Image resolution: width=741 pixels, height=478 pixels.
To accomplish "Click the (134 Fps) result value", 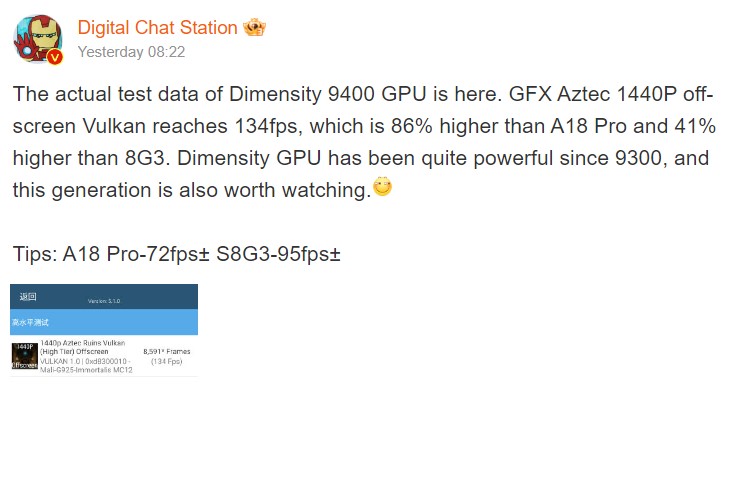I will tap(167, 361).
